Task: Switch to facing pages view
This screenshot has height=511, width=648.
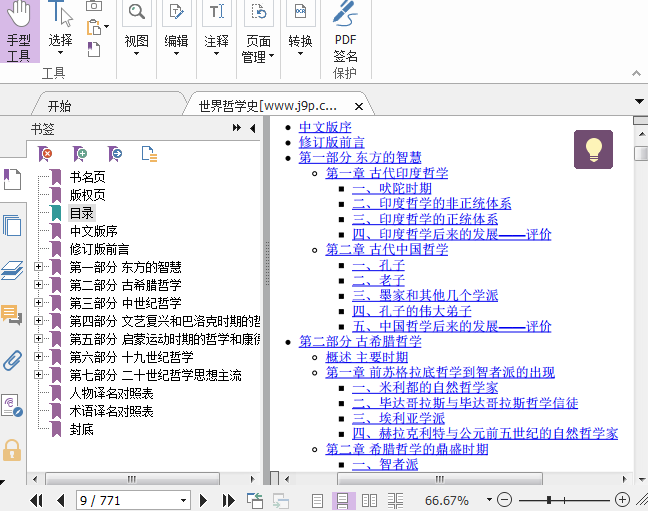Action: tap(369, 501)
